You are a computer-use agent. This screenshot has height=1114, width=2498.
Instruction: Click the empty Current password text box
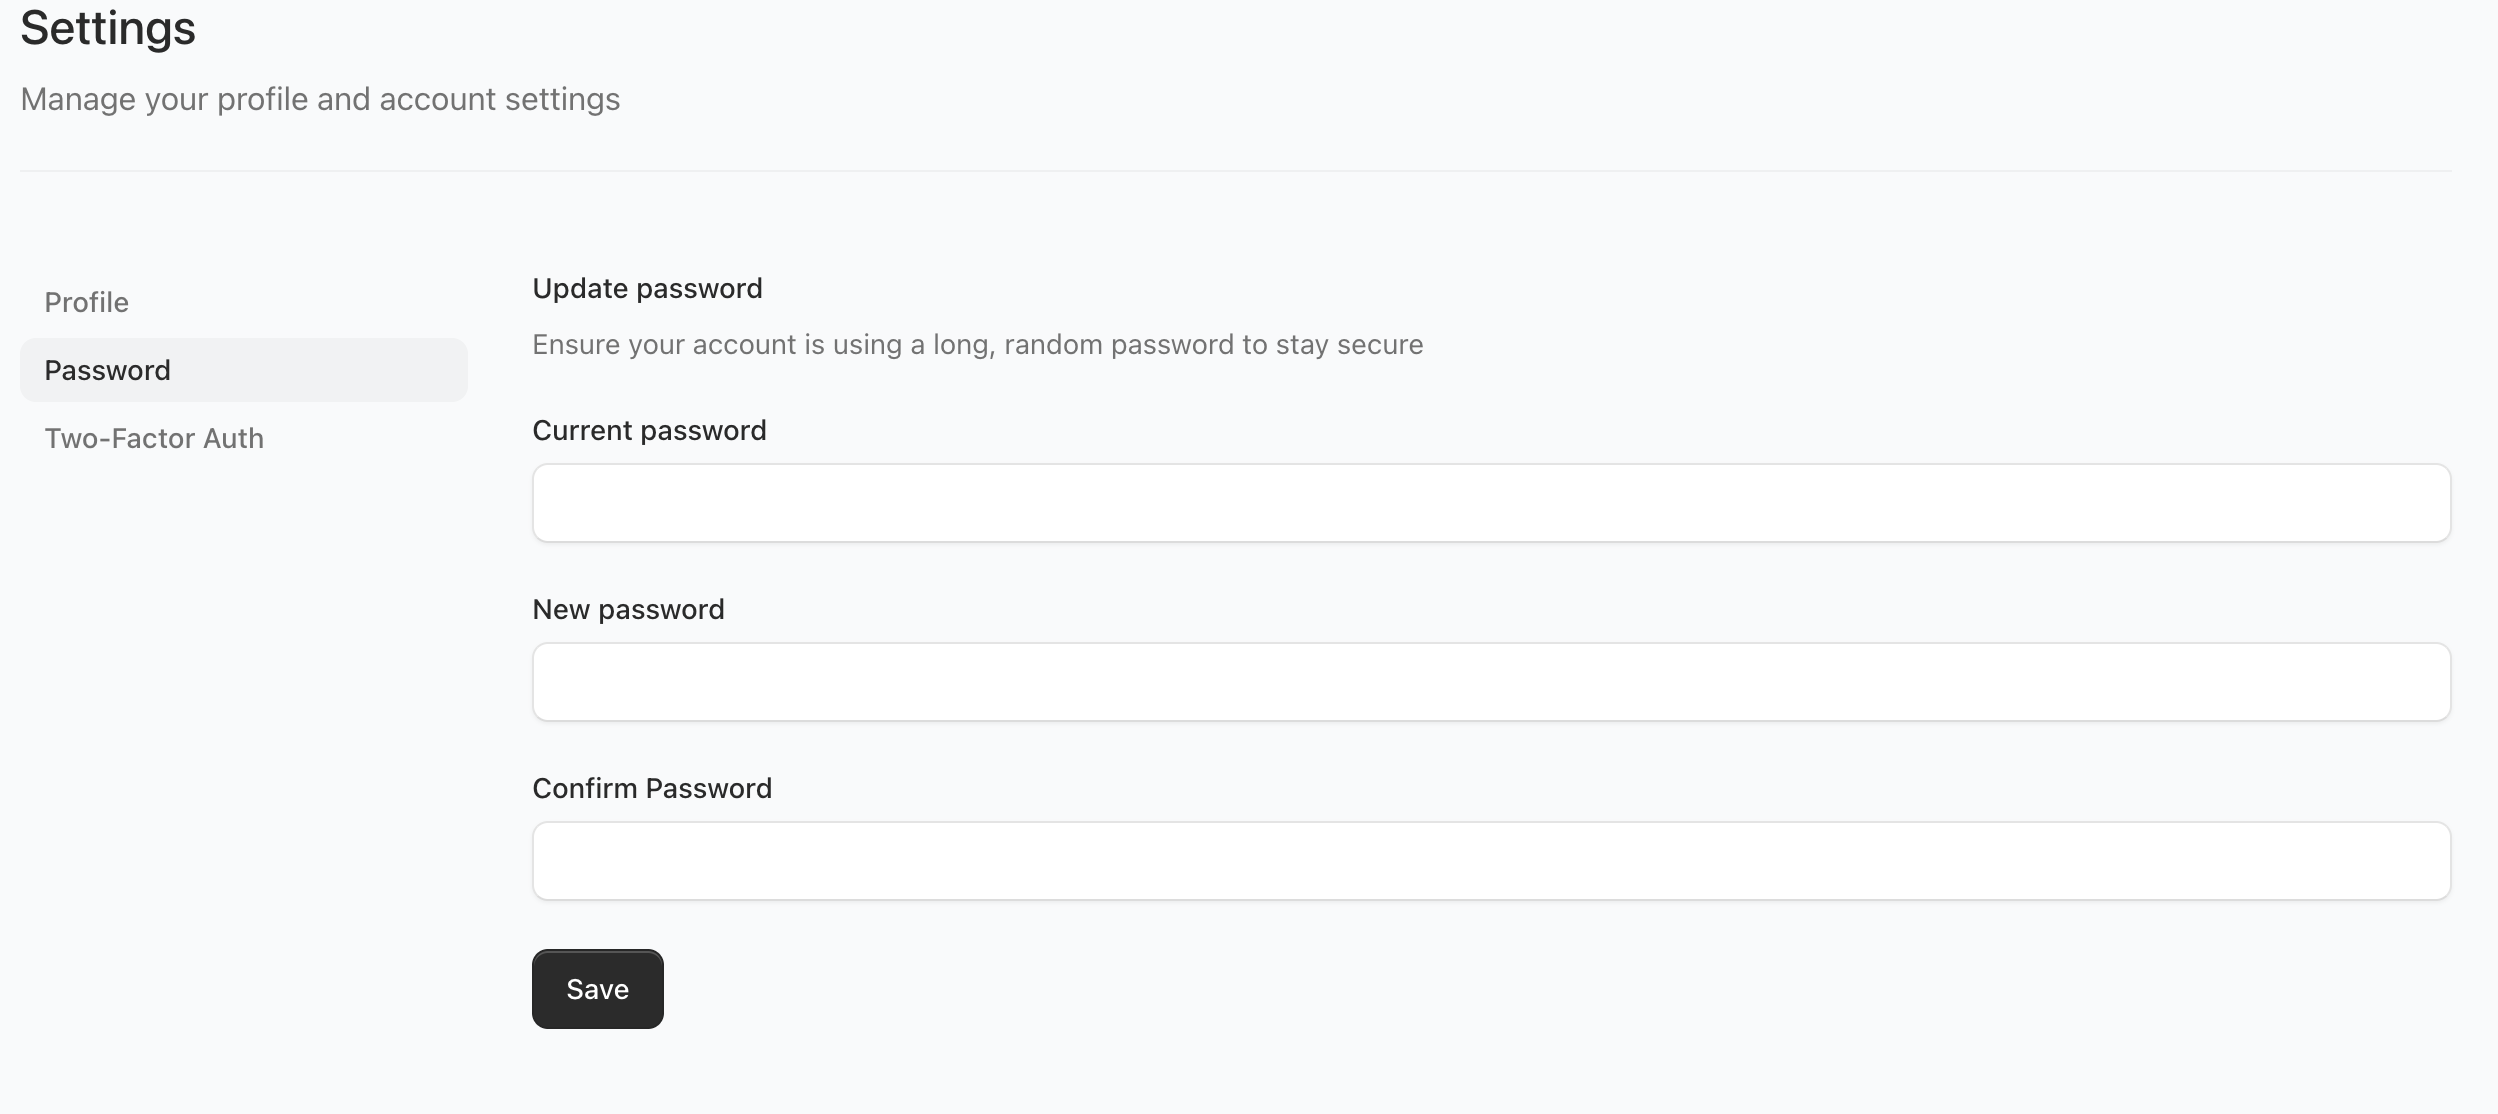[x=1490, y=502]
